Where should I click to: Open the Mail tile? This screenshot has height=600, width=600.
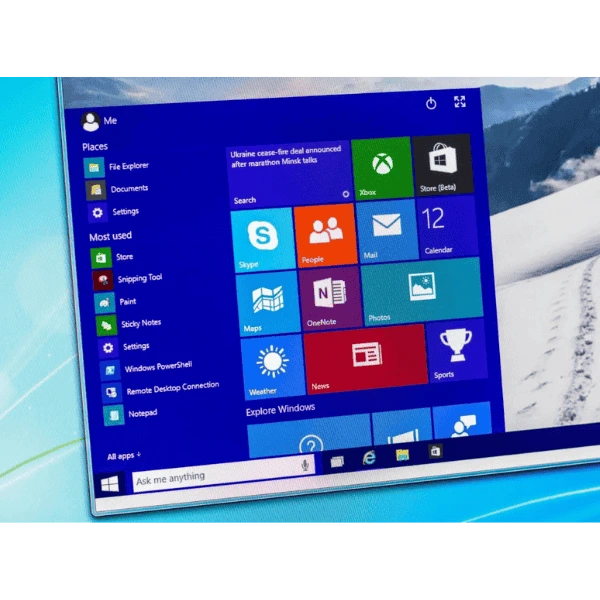click(386, 231)
